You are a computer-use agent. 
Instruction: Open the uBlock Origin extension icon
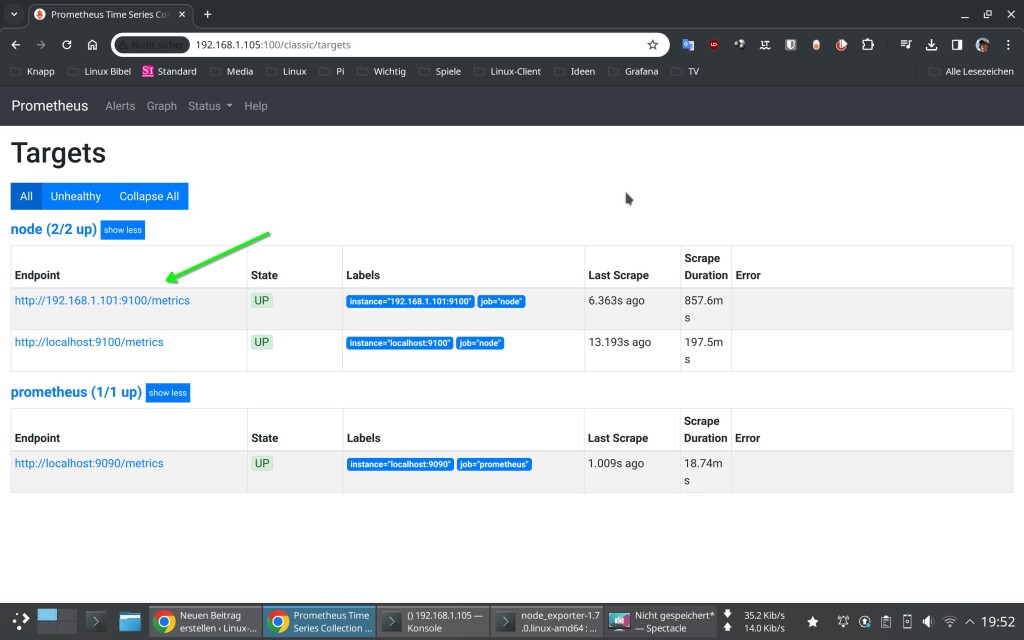(714, 45)
